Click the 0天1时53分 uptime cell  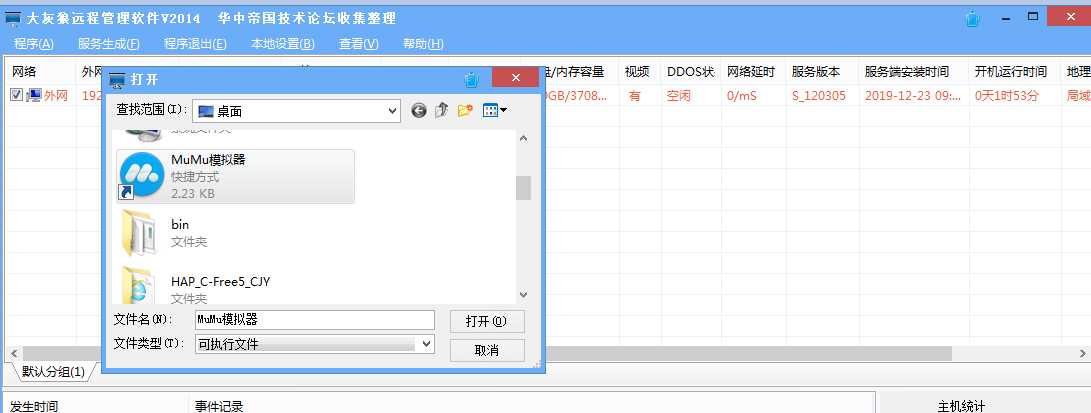click(1006, 96)
